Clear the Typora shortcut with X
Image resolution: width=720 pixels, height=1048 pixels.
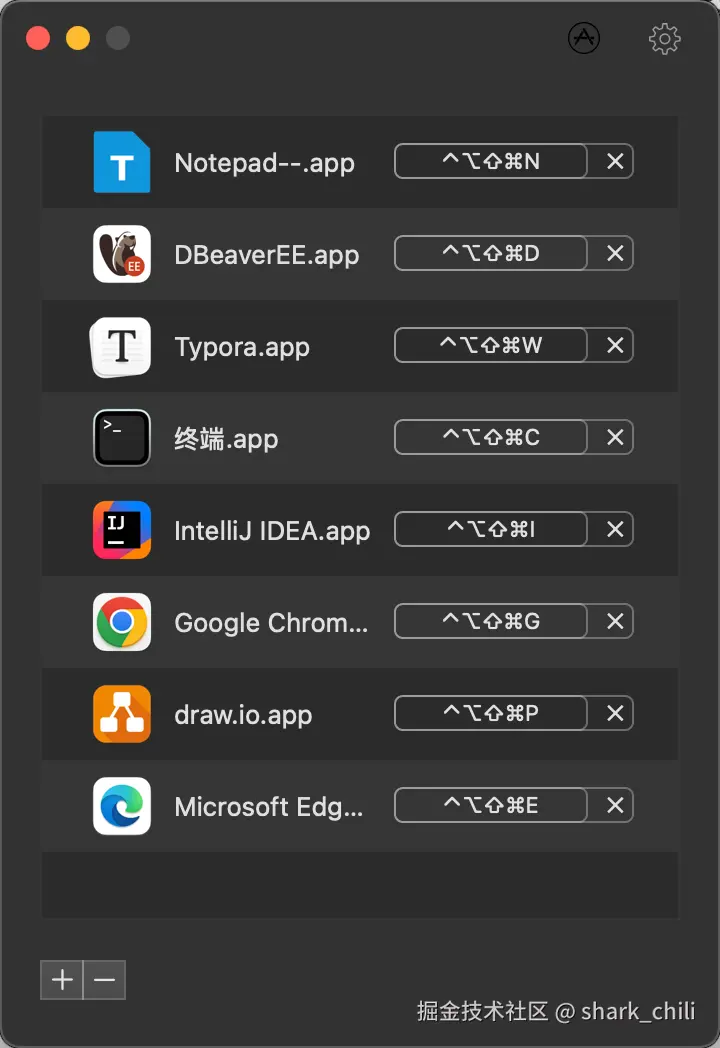click(x=615, y=346)
